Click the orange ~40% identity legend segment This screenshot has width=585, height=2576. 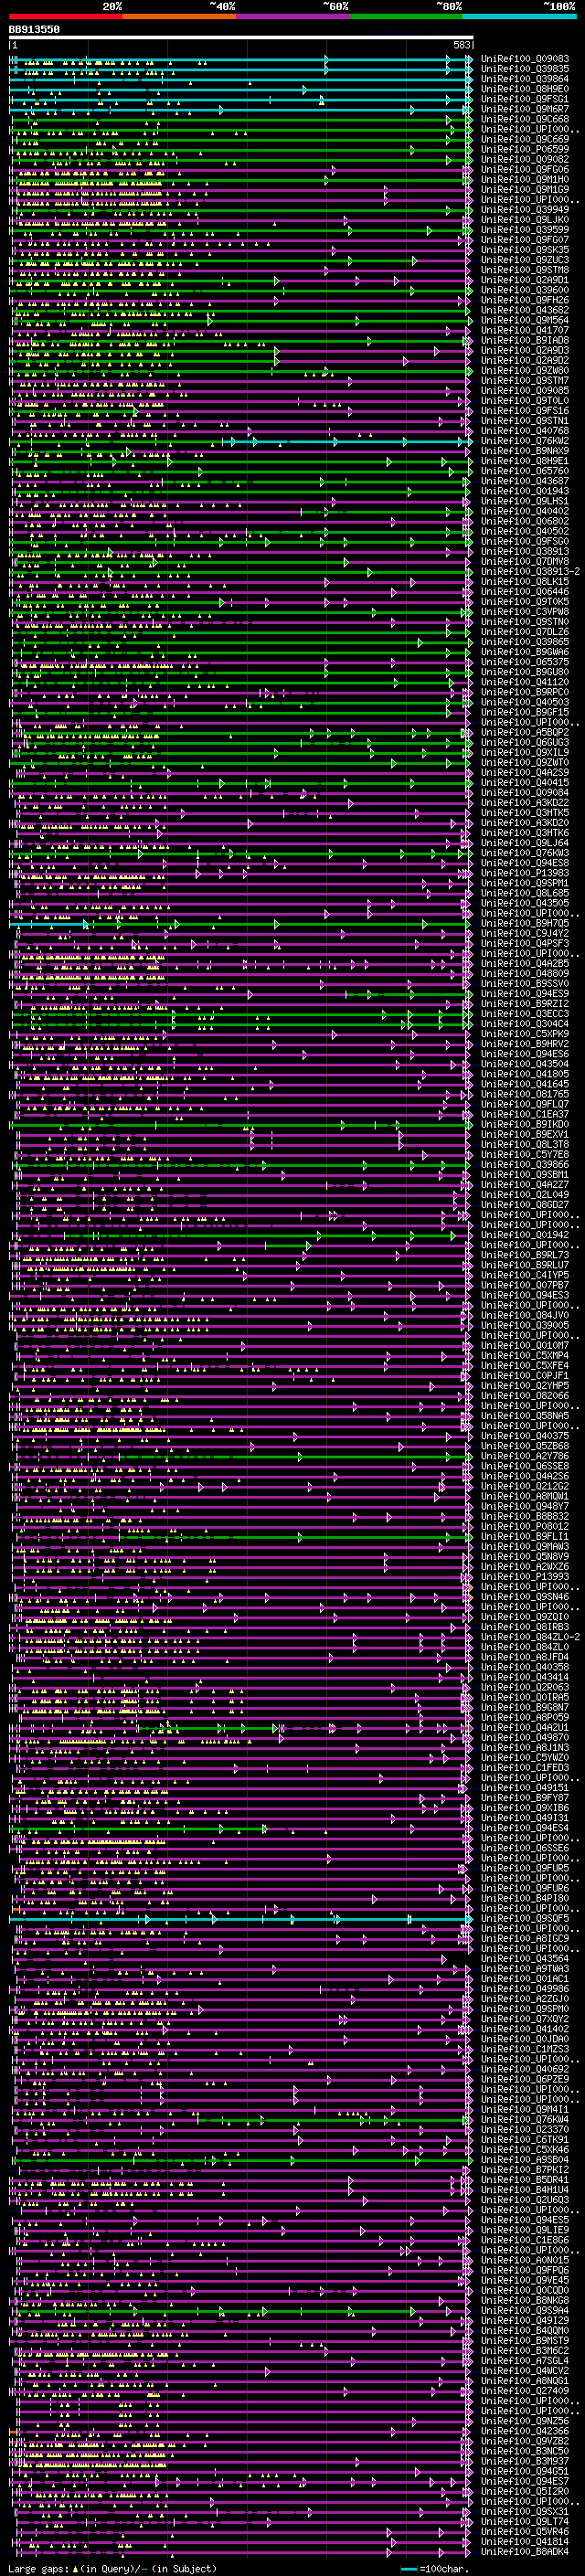[179, 16]
